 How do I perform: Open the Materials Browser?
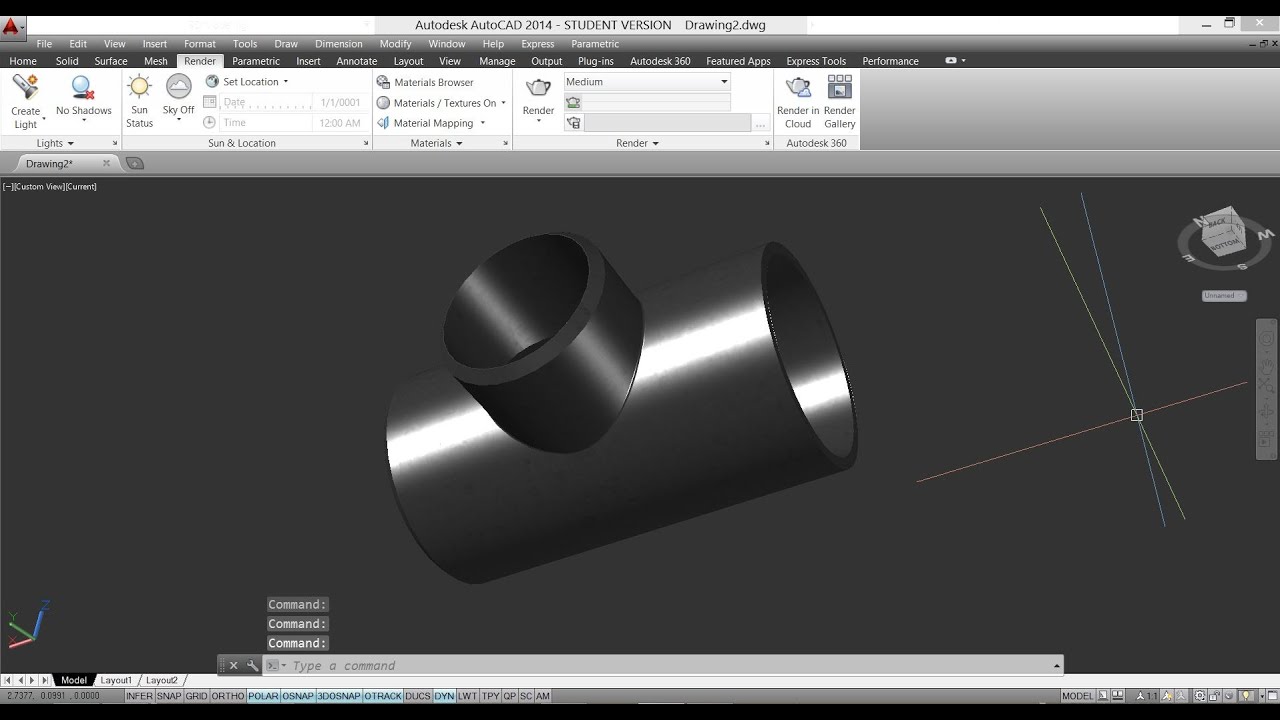425,82
